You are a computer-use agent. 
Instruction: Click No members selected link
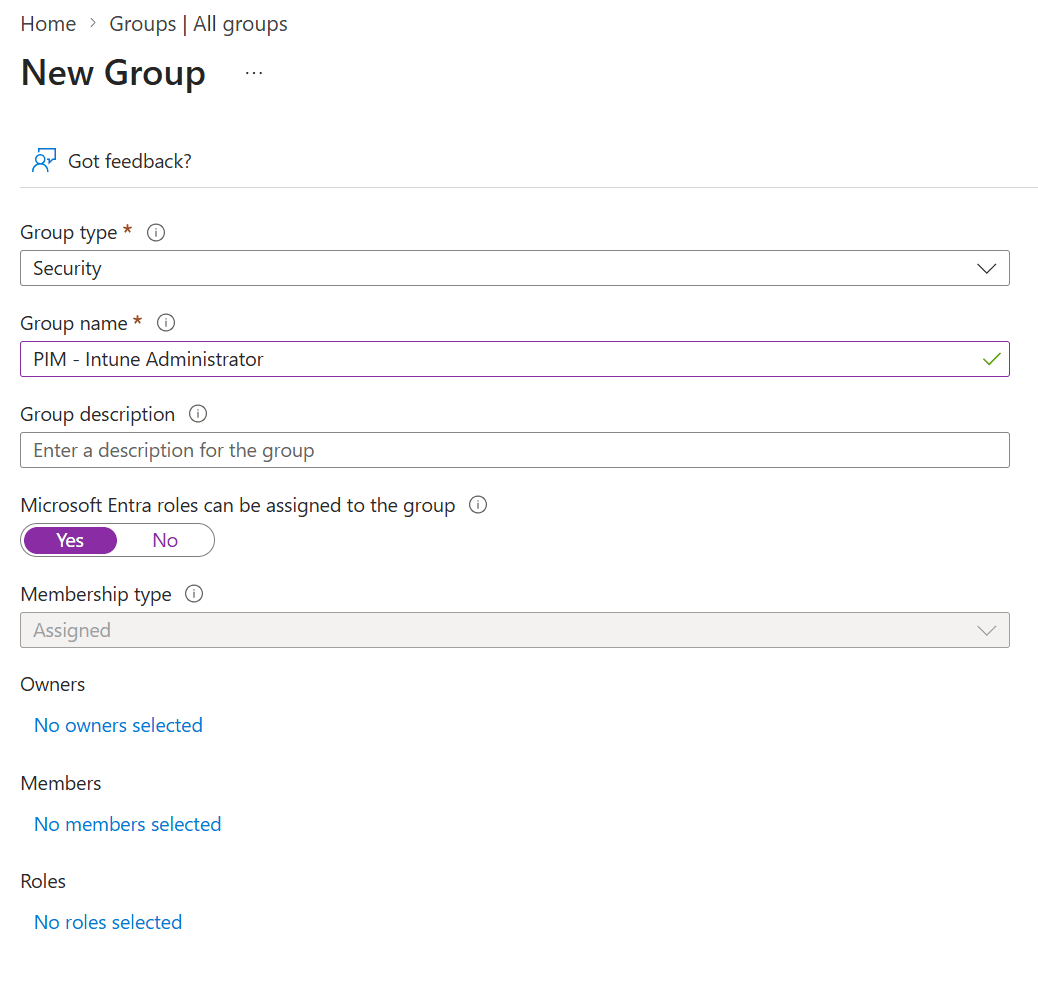tap(127, 824)
